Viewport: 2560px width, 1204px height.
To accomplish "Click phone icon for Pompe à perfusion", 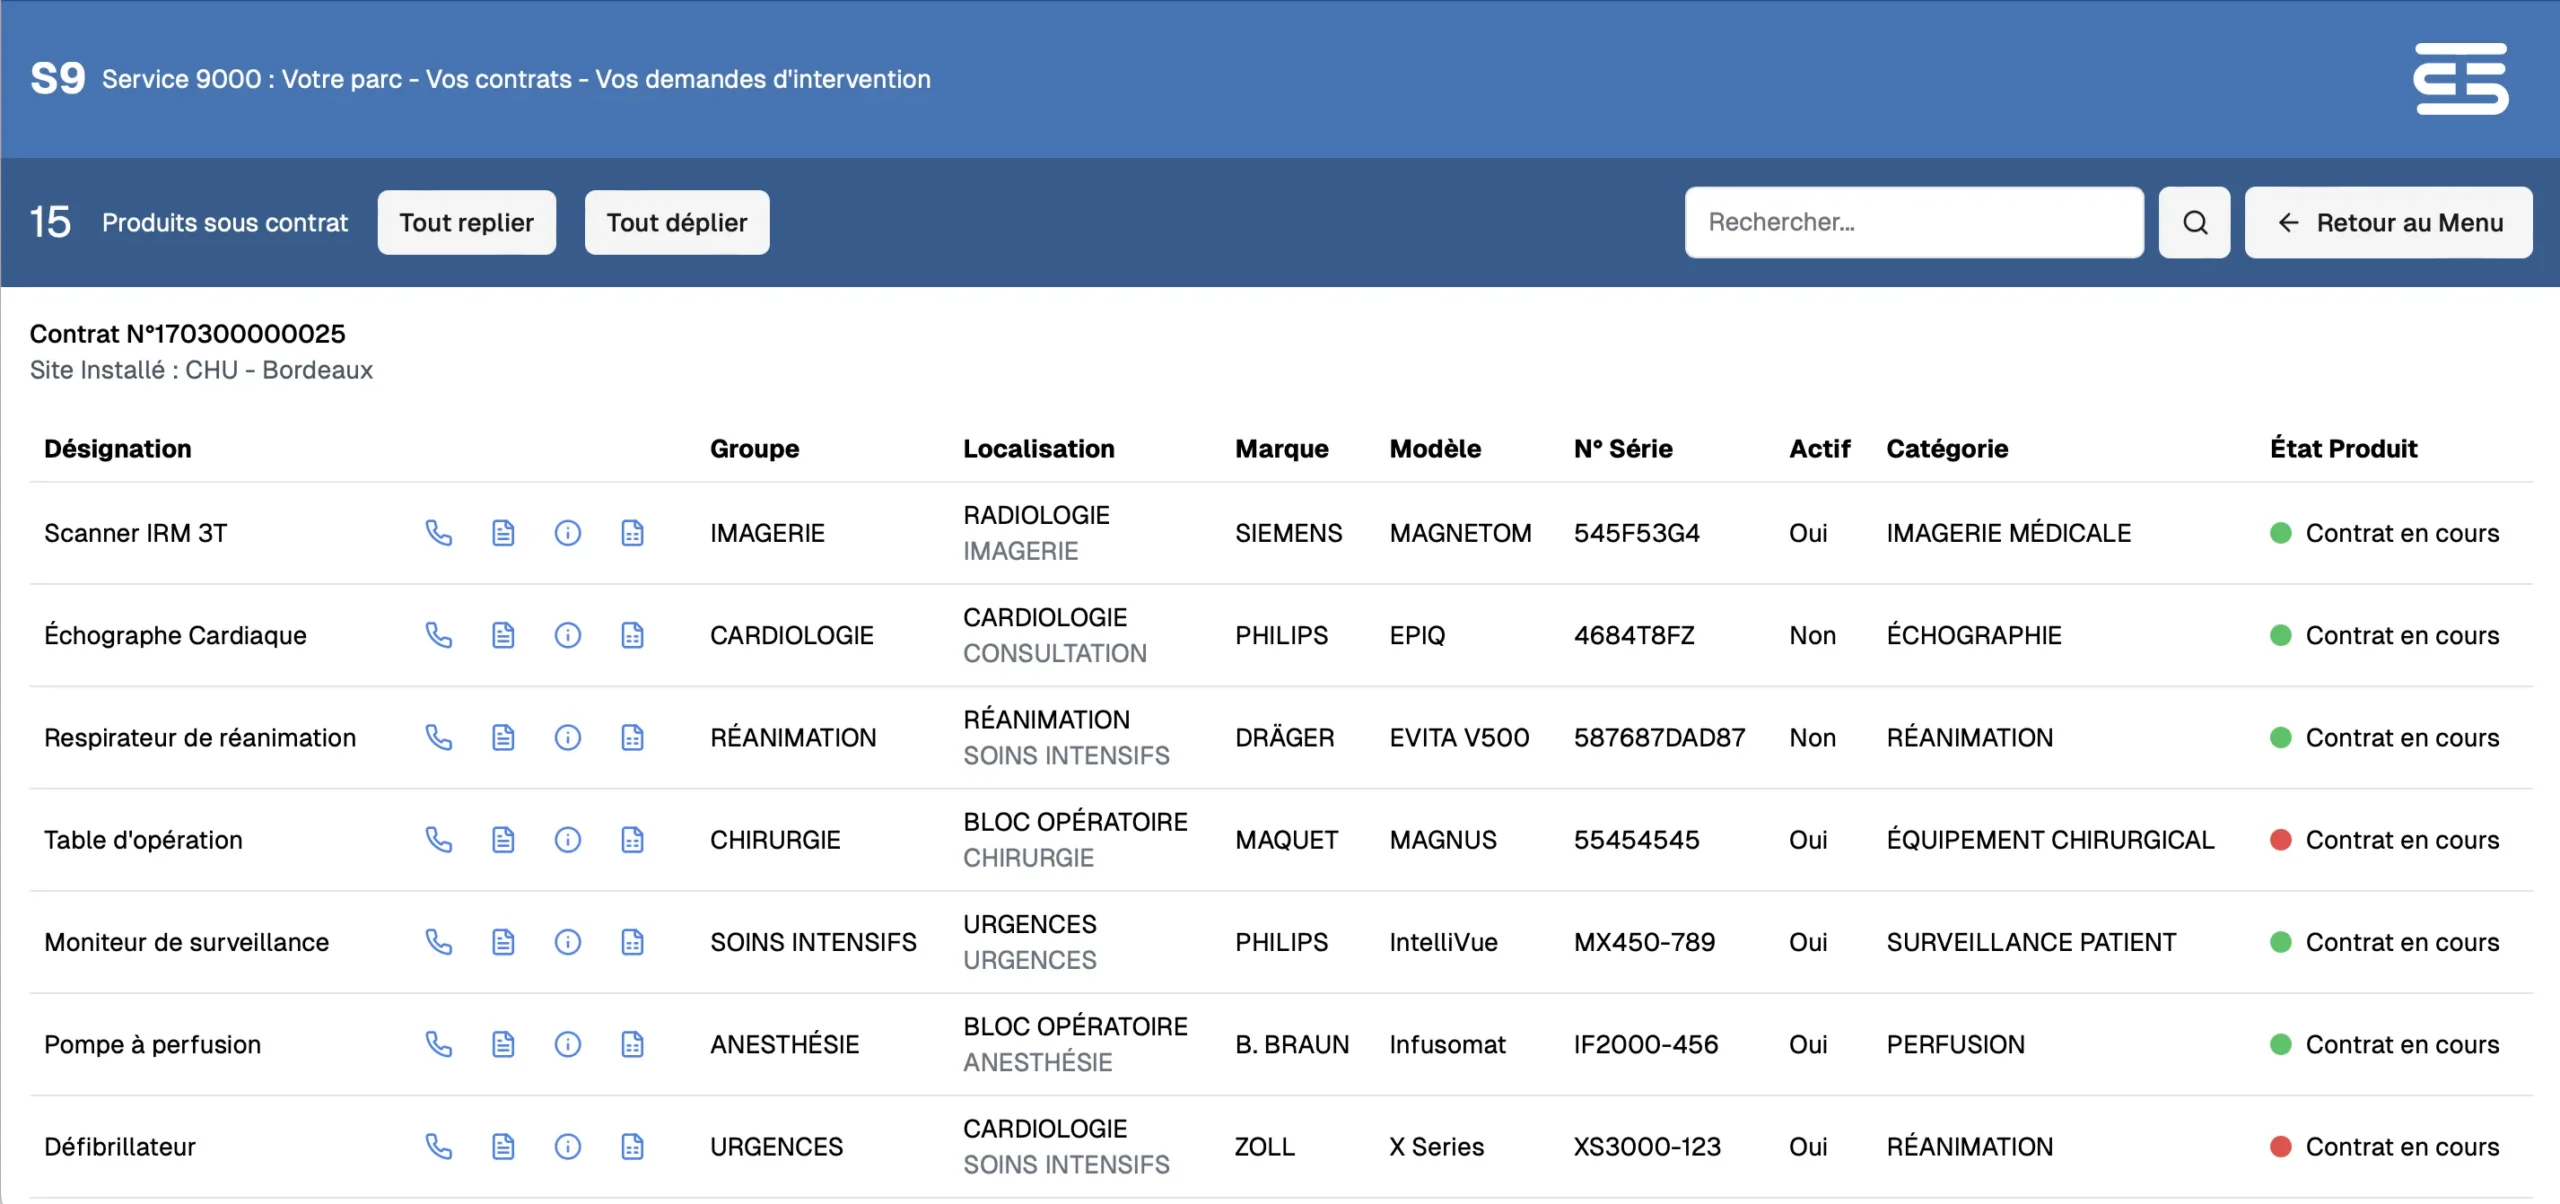I will [x=438, y=1044].
